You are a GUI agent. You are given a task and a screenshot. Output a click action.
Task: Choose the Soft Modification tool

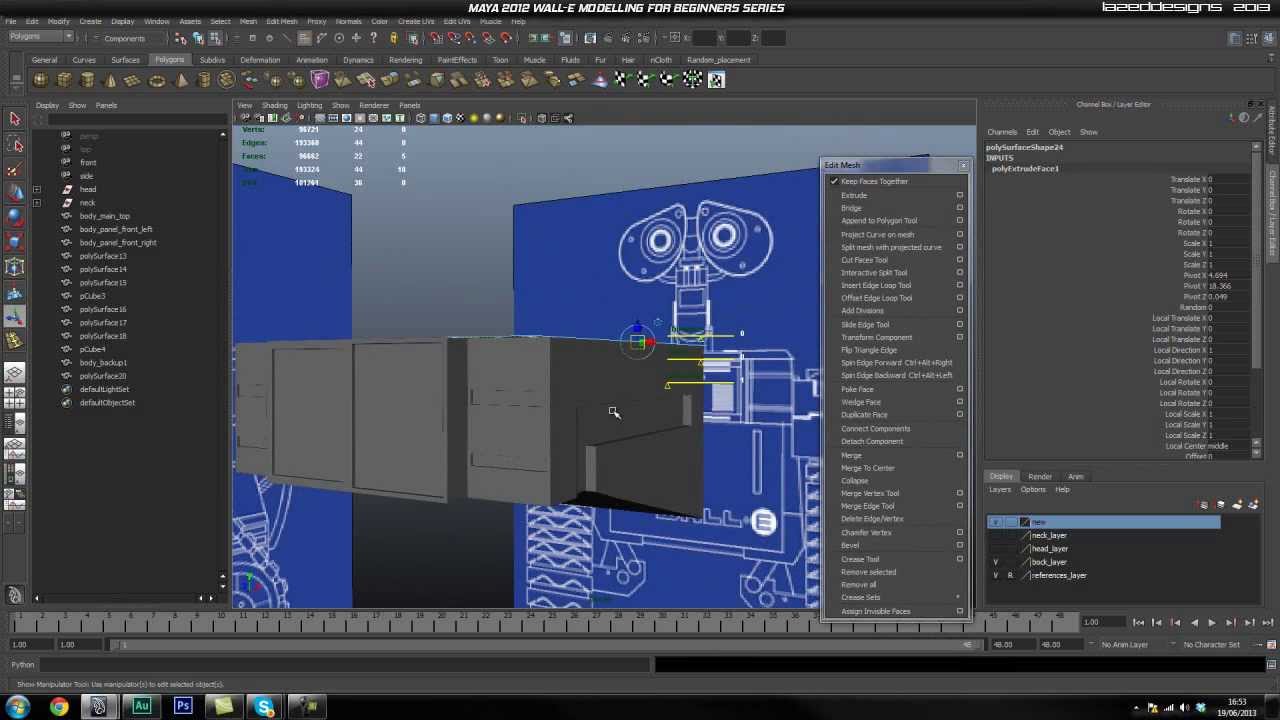[x=15, y=293]
